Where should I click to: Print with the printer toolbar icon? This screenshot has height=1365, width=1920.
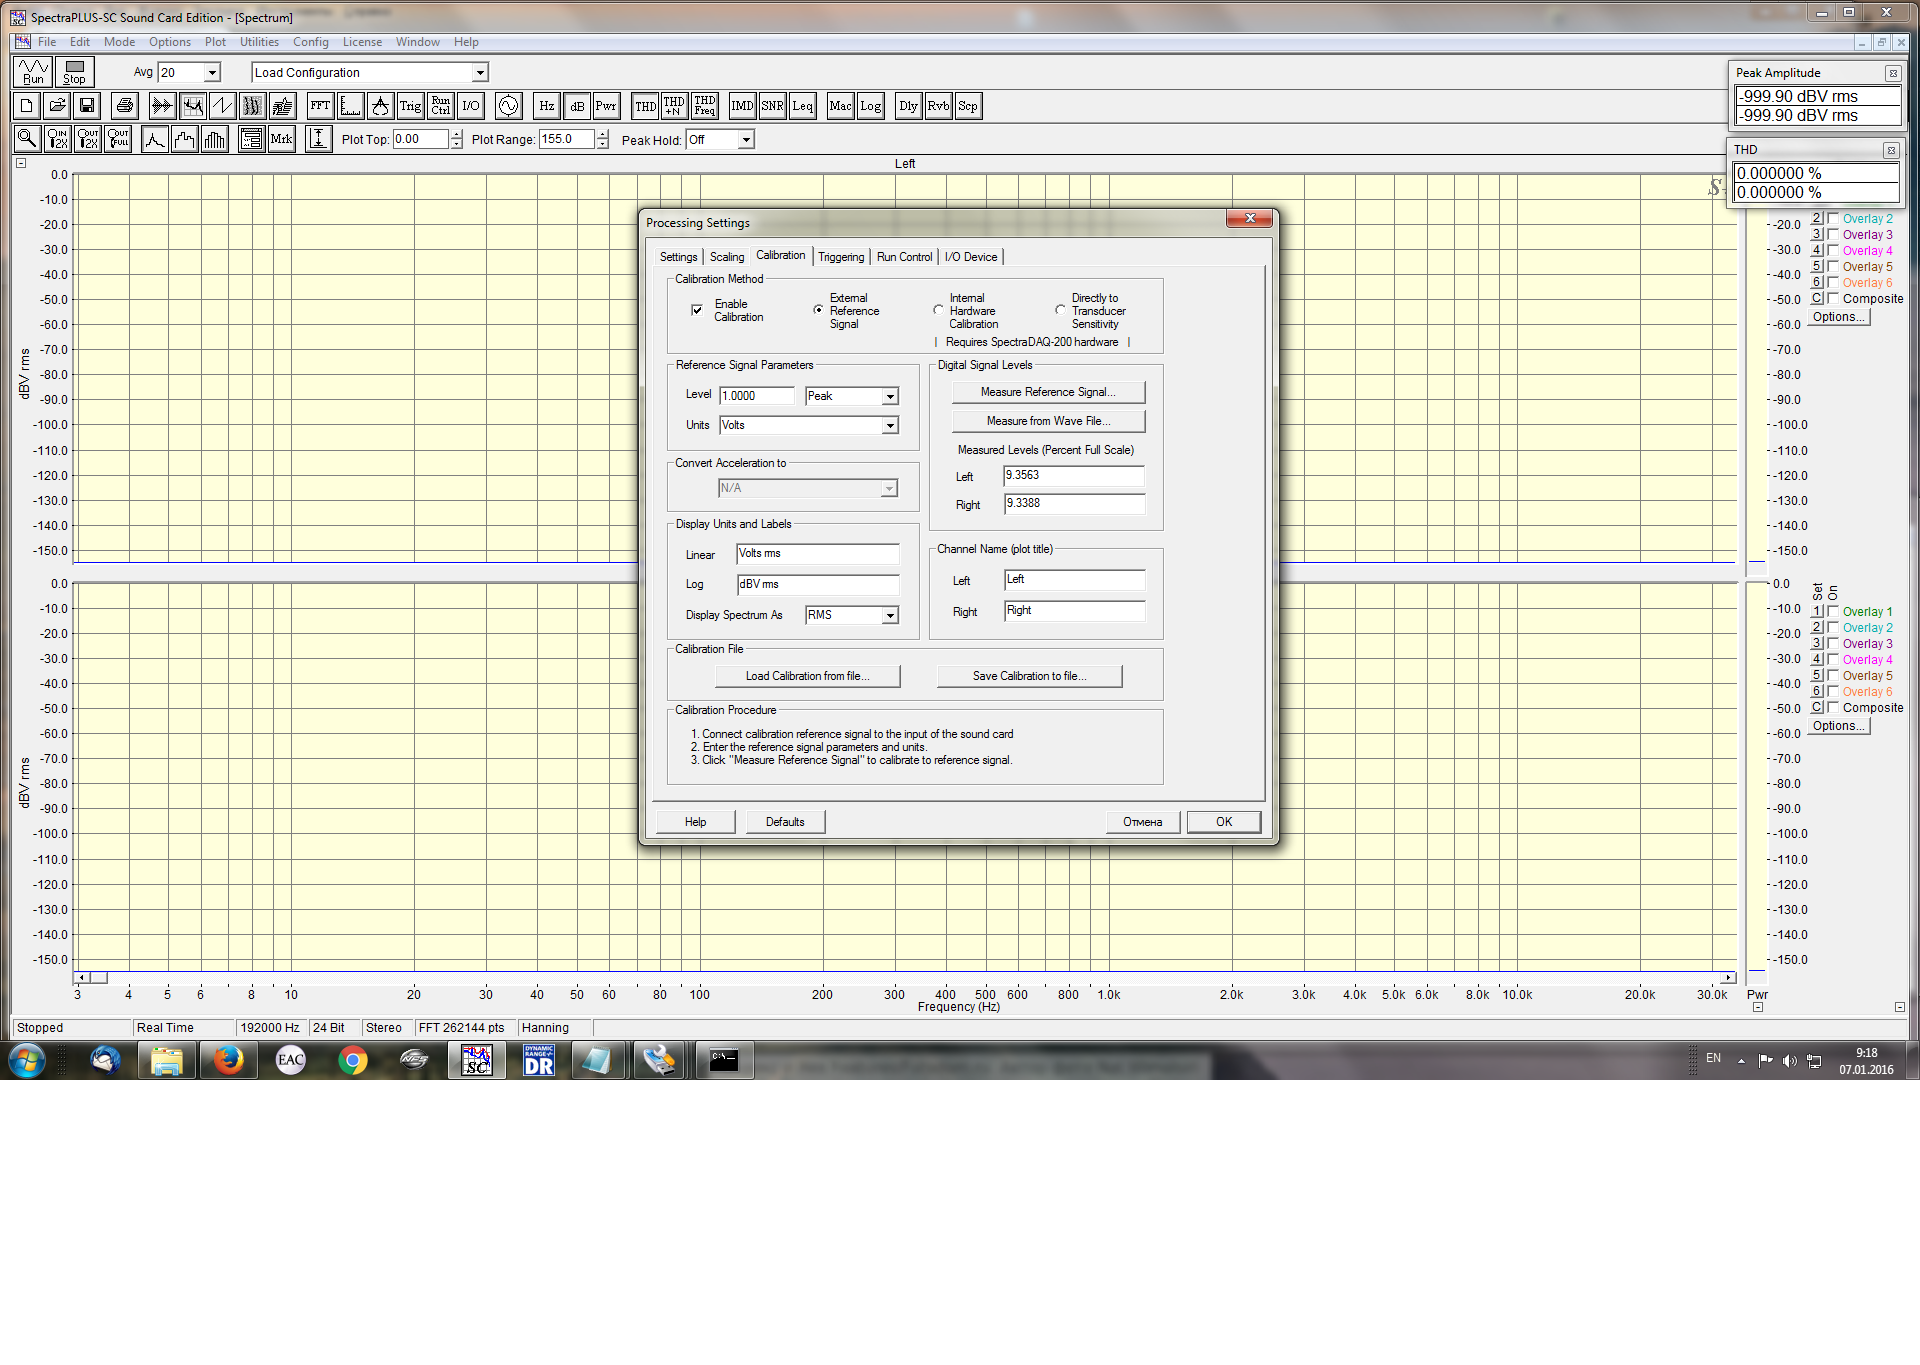[x=125, y=106]
